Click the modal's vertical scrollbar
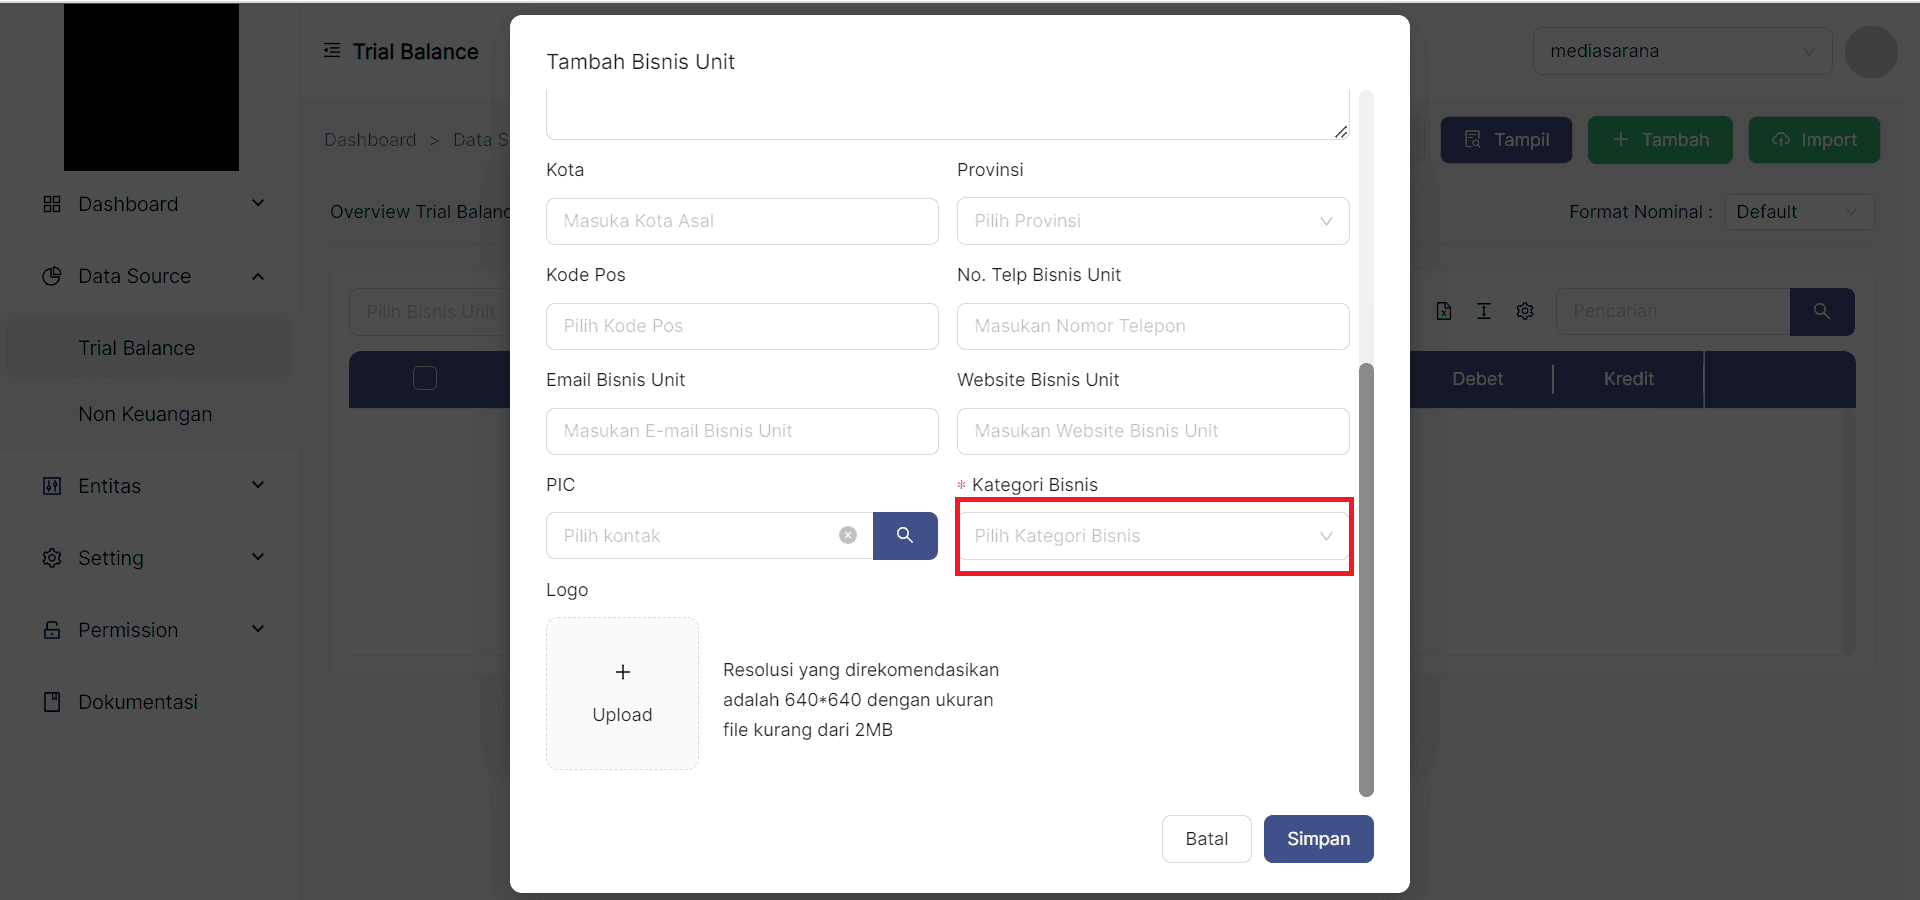Screen dimensions: 1920x900 click(x=1366, y=580)
